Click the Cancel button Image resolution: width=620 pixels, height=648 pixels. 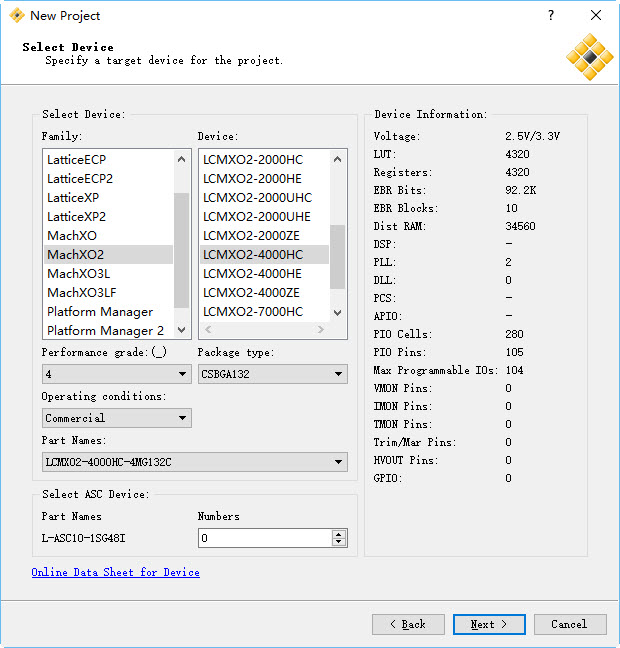click(570, 624)
